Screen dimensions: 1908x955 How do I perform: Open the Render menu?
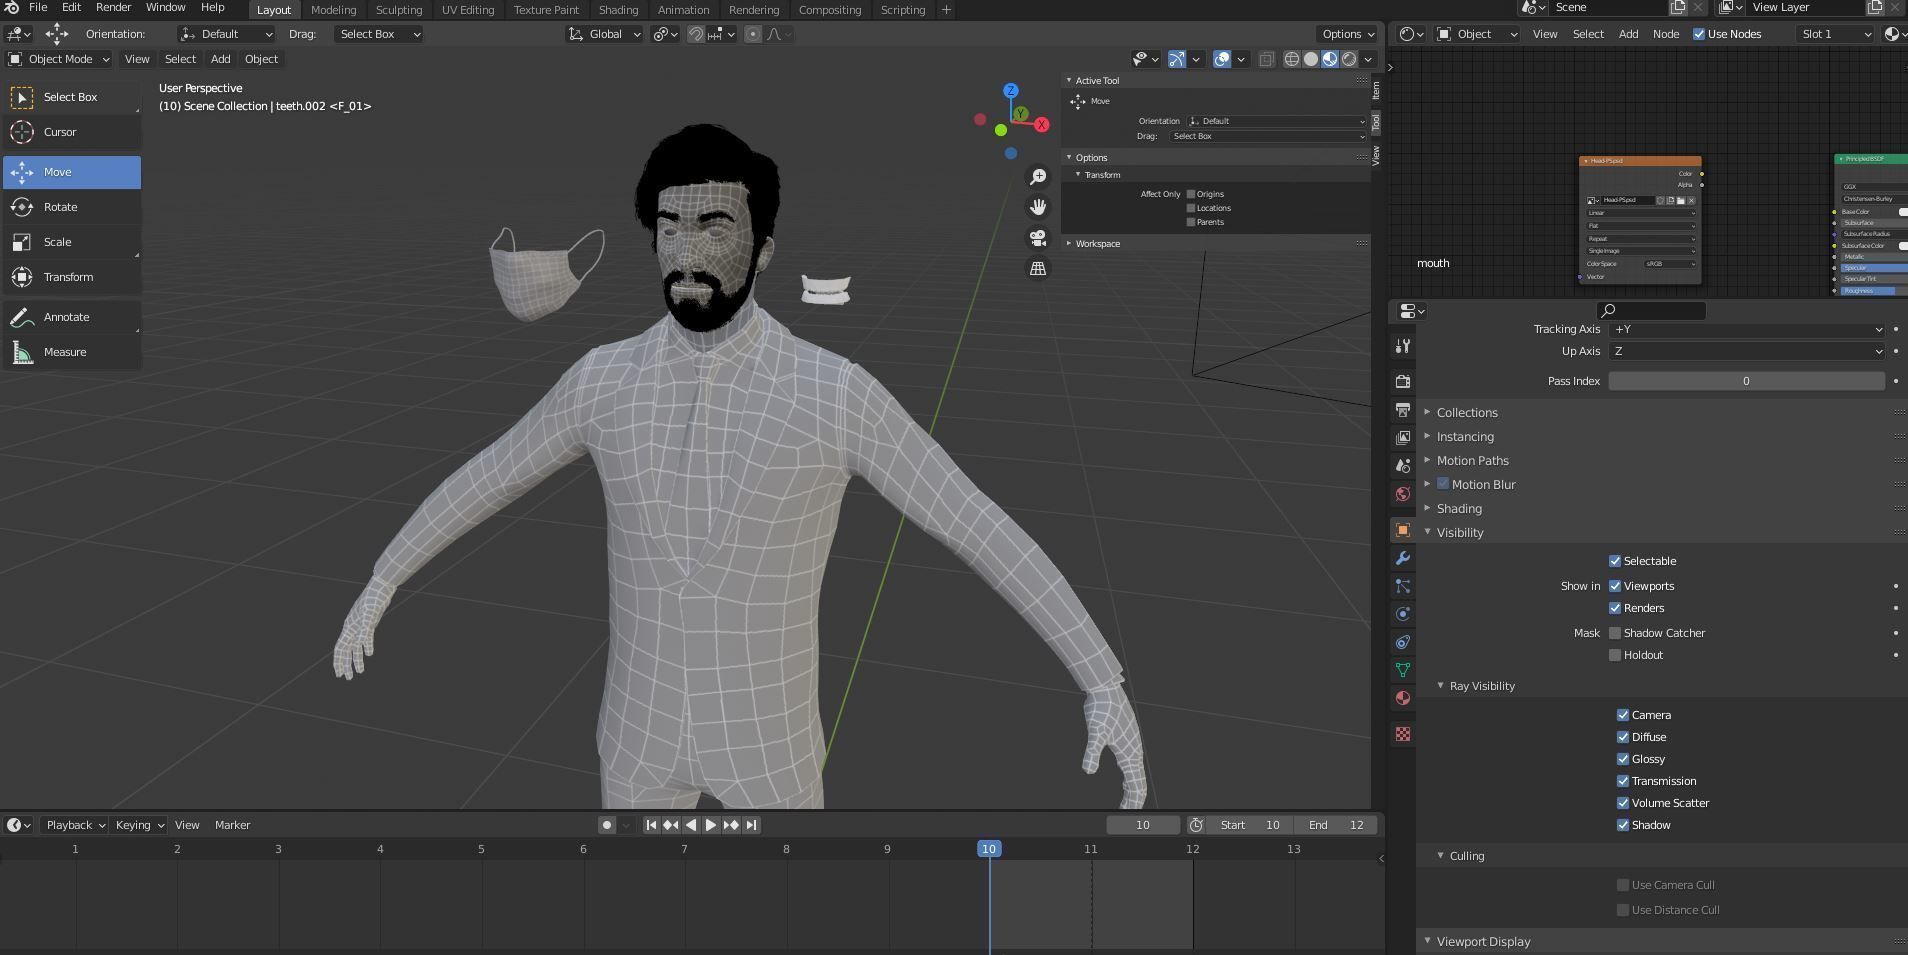(x=113, y=8)
